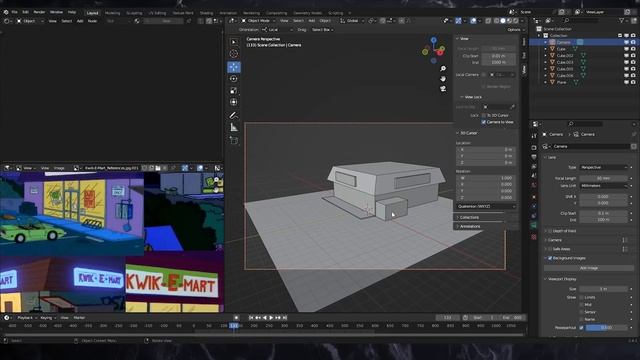The height and width of the screenshot is (360, 640).
Task: Open the Render properties tab icon
Action: pos(534,147)
